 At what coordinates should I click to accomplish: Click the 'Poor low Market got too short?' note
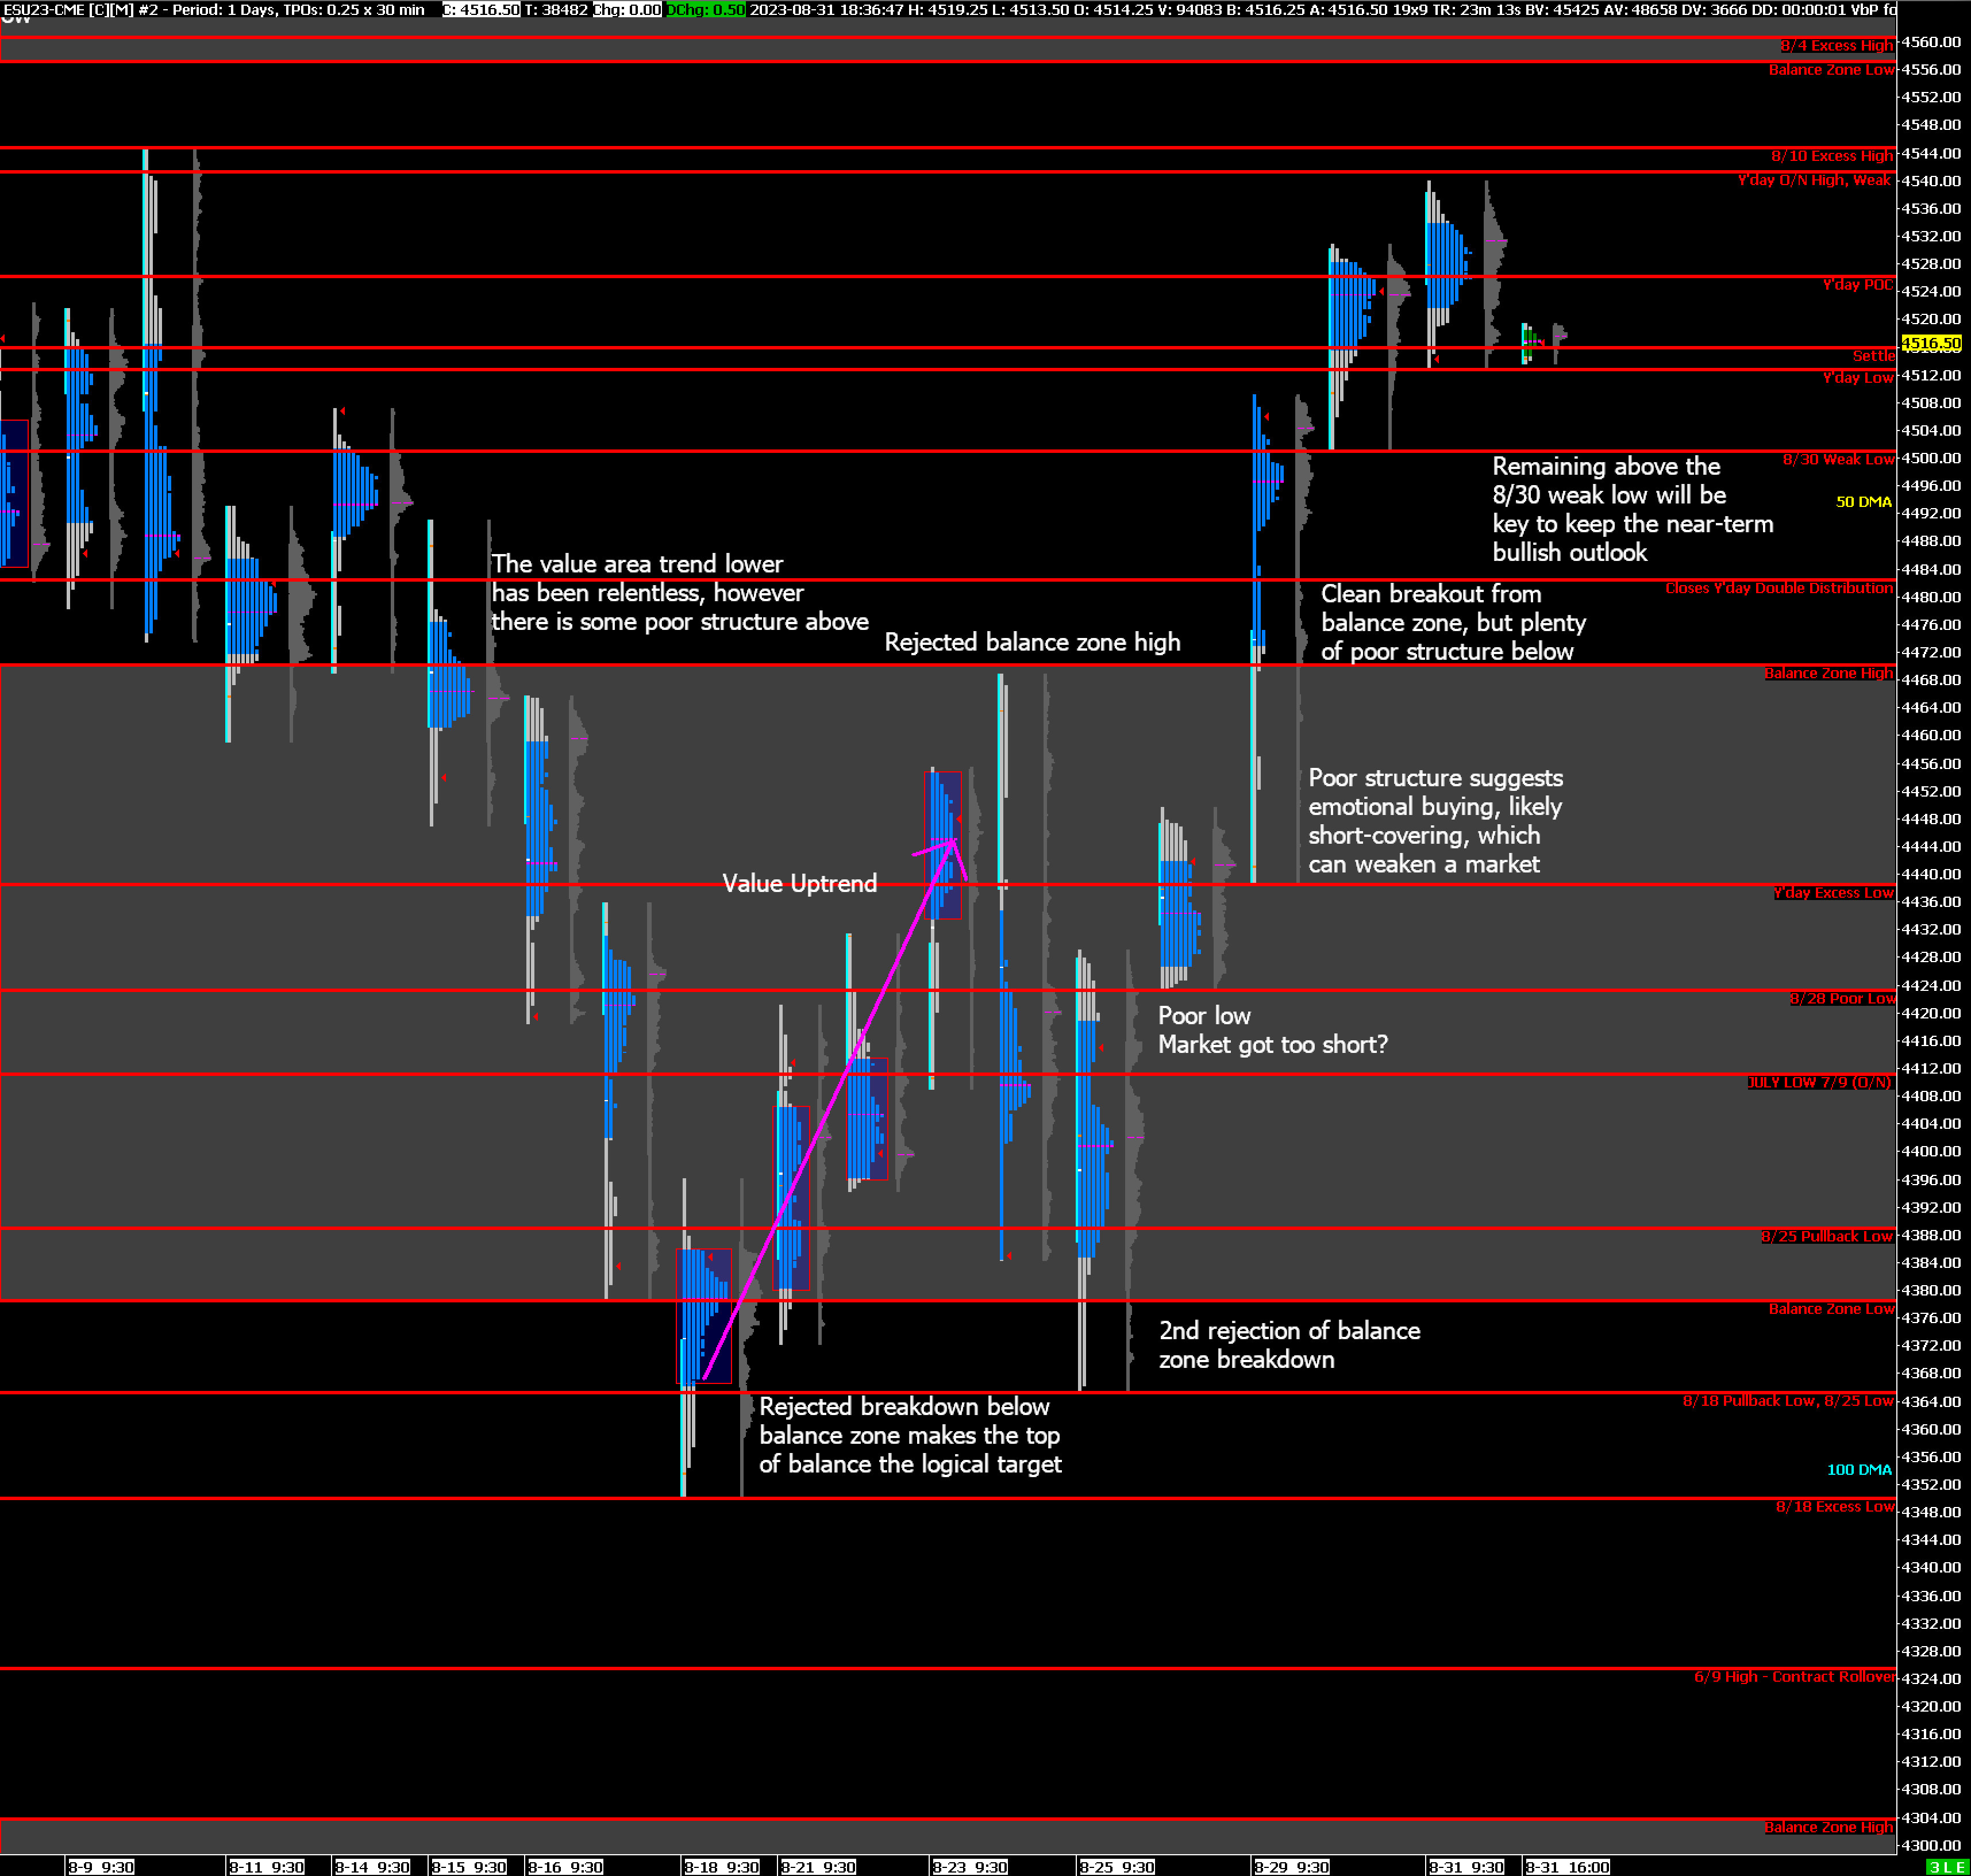[1272, 1030]
